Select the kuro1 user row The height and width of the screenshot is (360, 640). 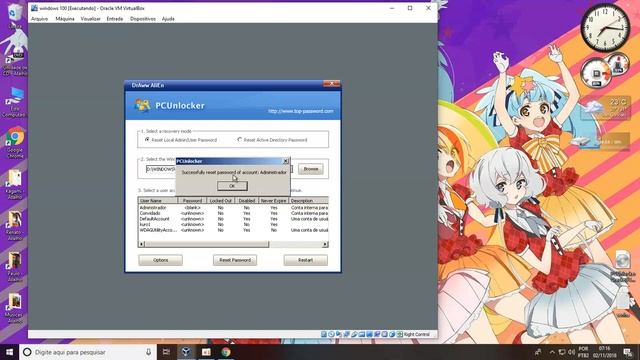(233, 224)
